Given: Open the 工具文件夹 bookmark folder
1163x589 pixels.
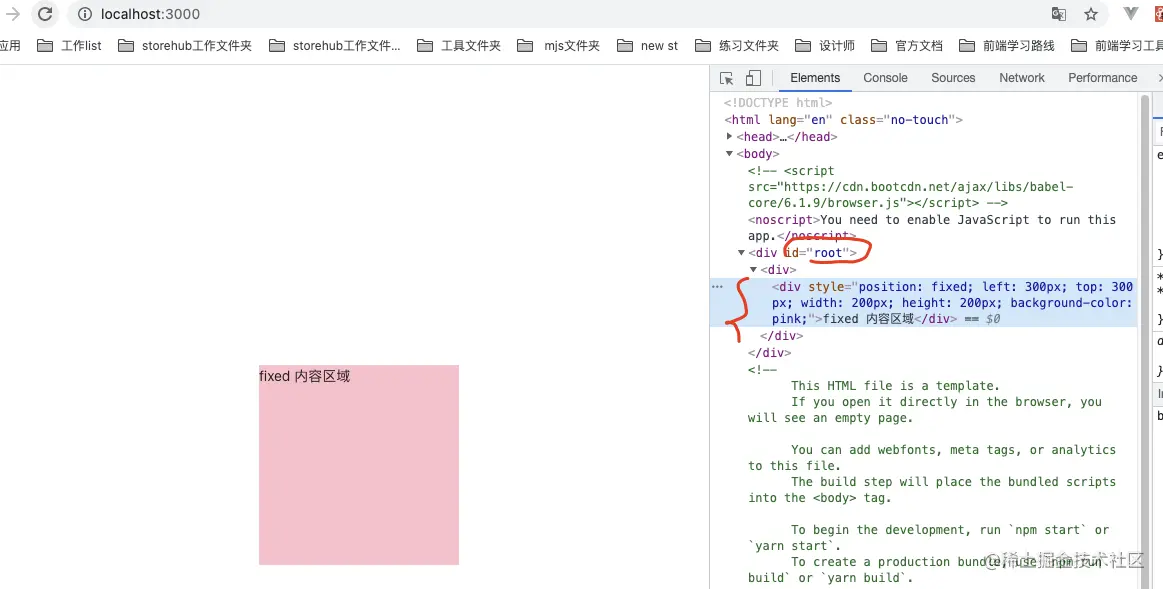Looking at the screenshot, I should click(459, 46).
